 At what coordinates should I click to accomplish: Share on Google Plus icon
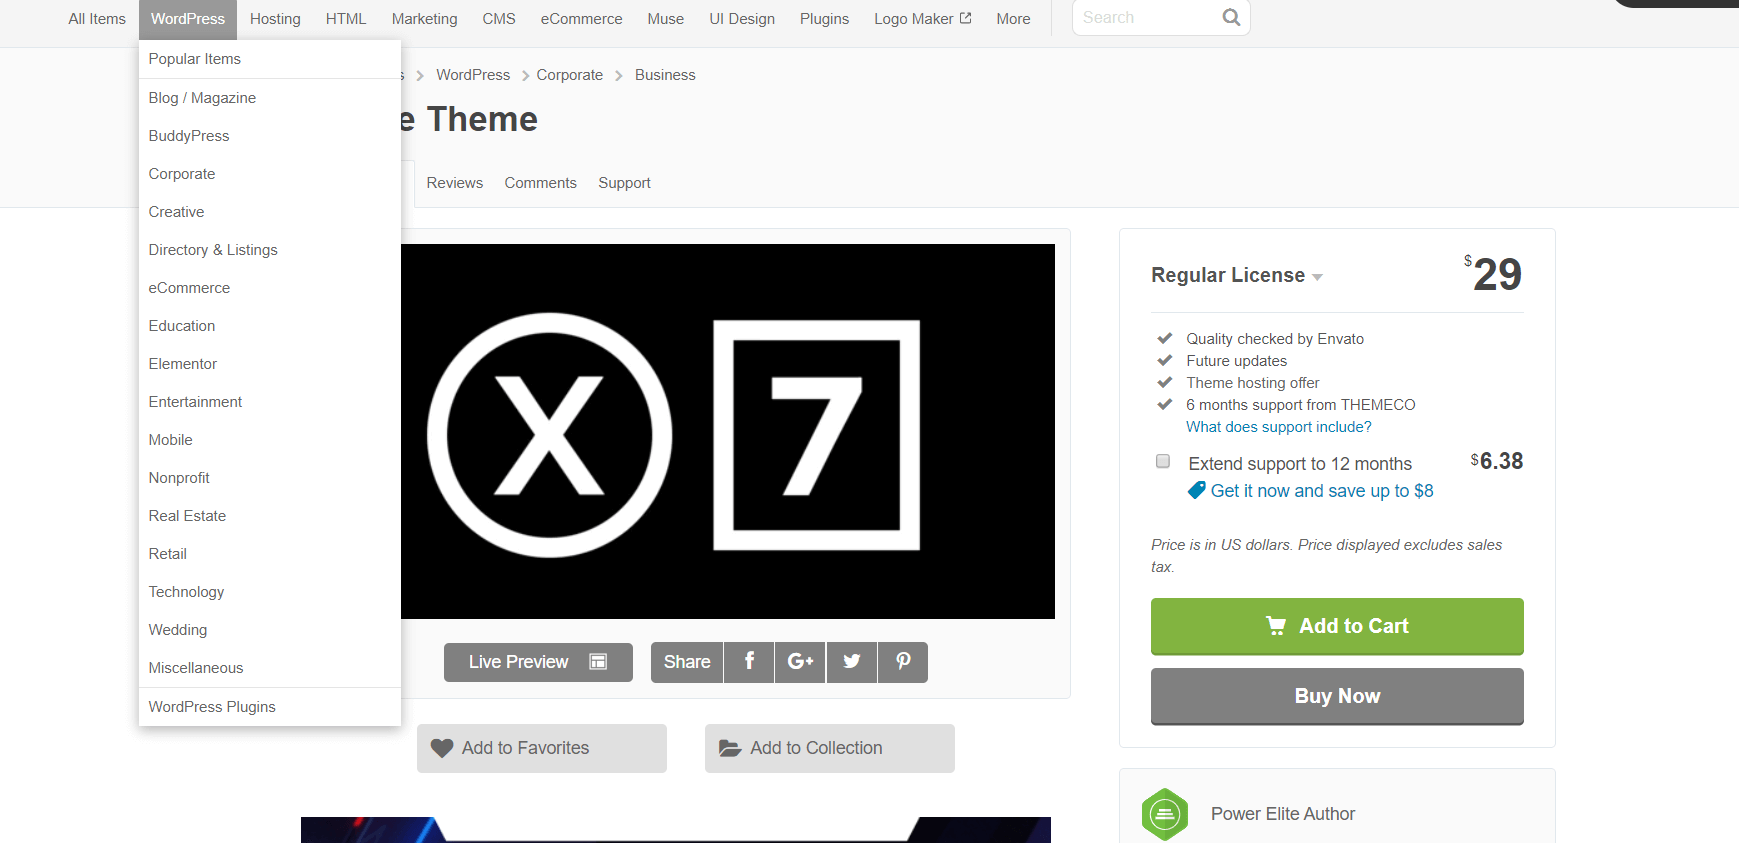[800, 662]
